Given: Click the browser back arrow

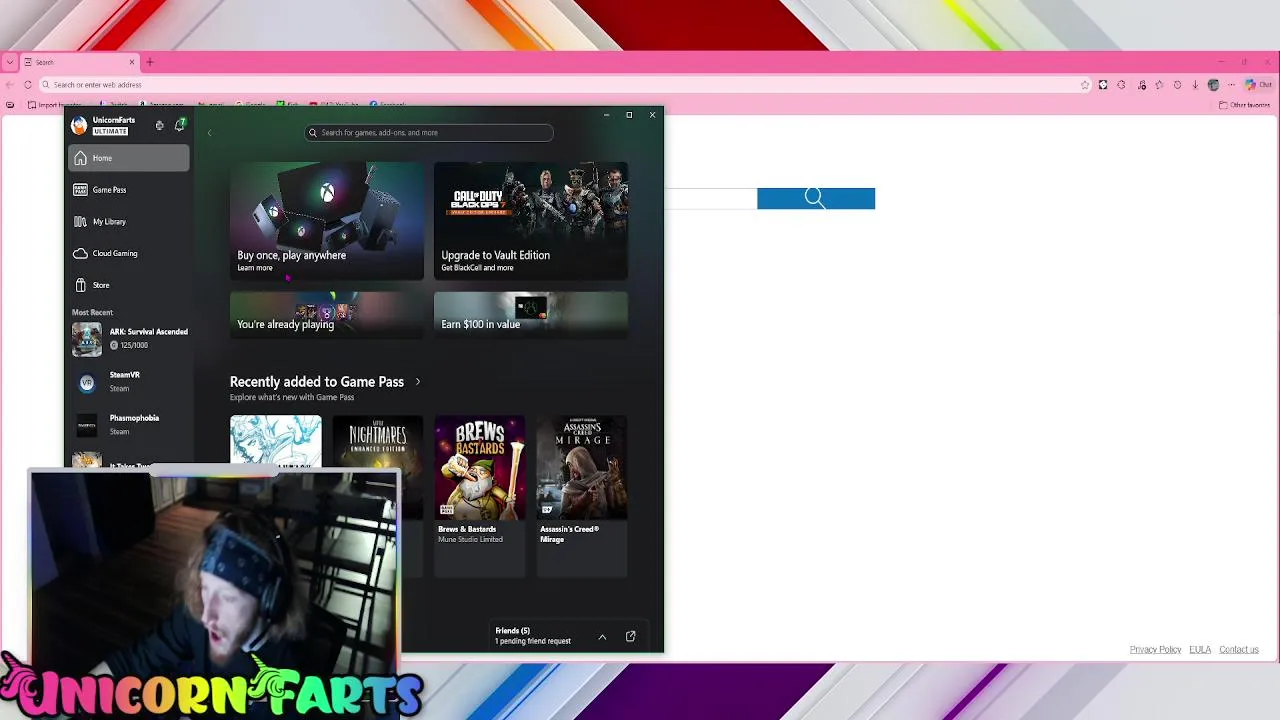Looking at the screenshot, I should pyautogui.click(x=9, y=85).
